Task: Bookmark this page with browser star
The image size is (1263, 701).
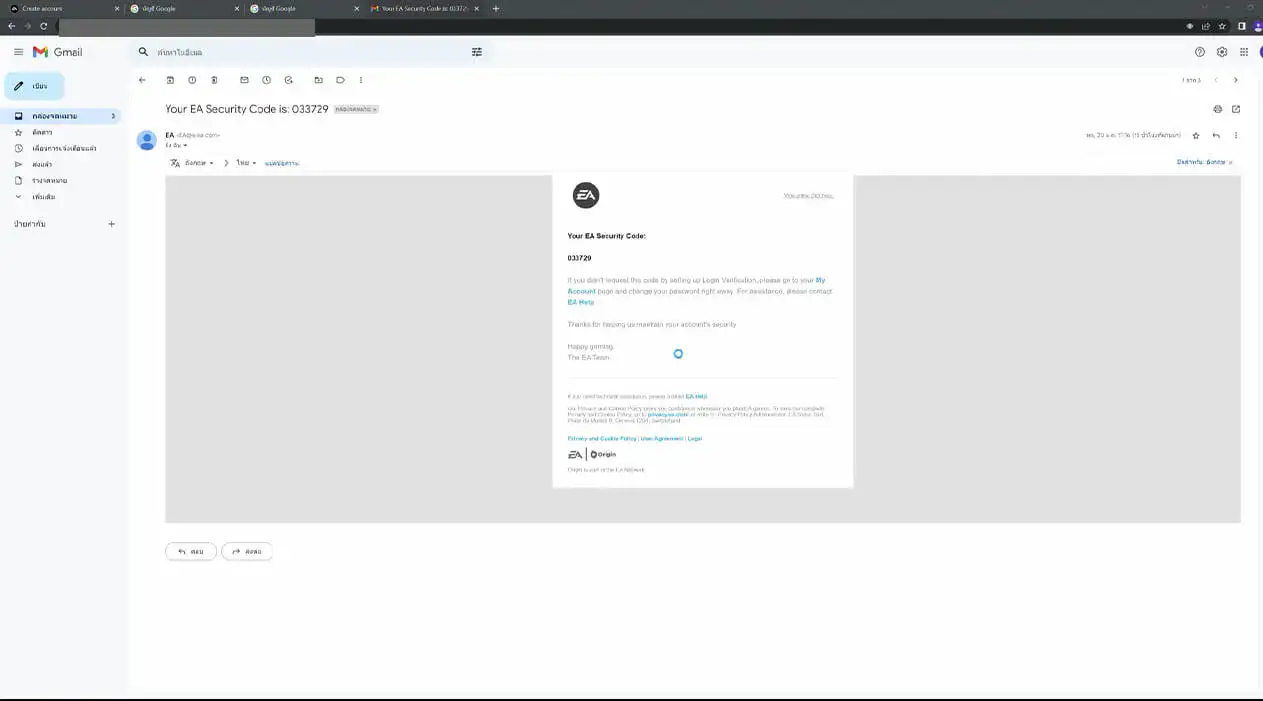Action: pyautogui.click(x=1222, y=26)
